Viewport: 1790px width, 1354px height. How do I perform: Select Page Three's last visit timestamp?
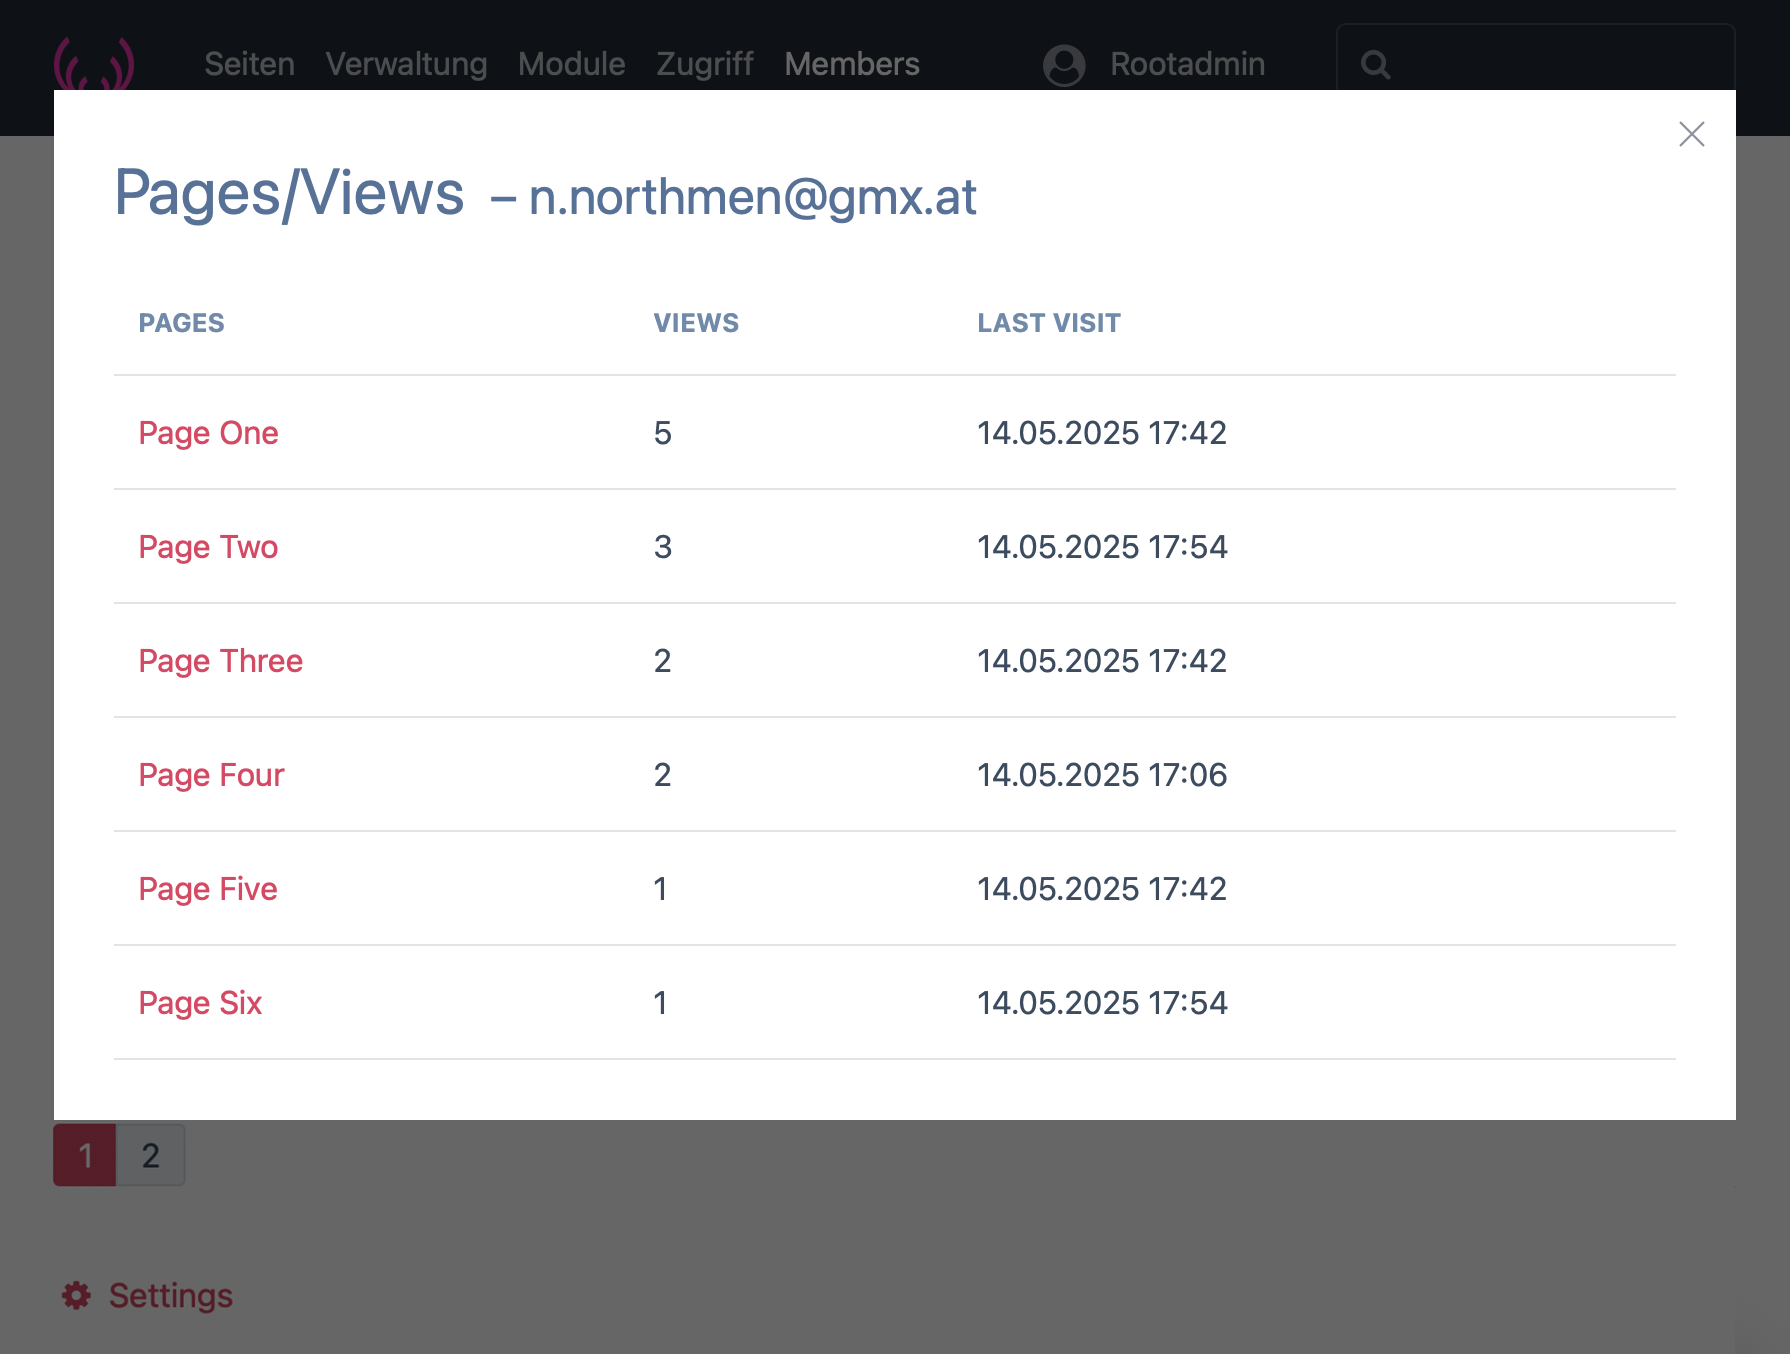1102,661
